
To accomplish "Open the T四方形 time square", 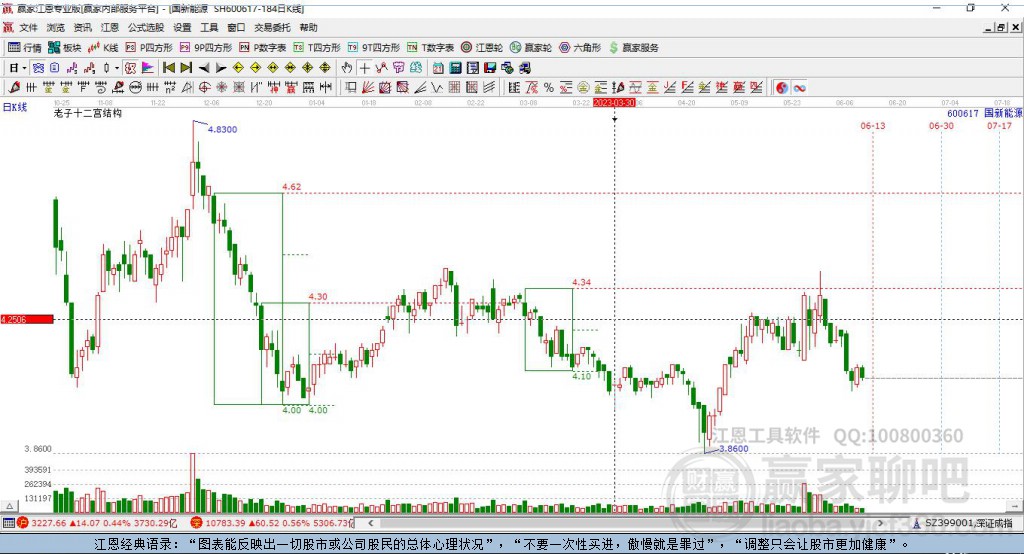I will point(317,48).
